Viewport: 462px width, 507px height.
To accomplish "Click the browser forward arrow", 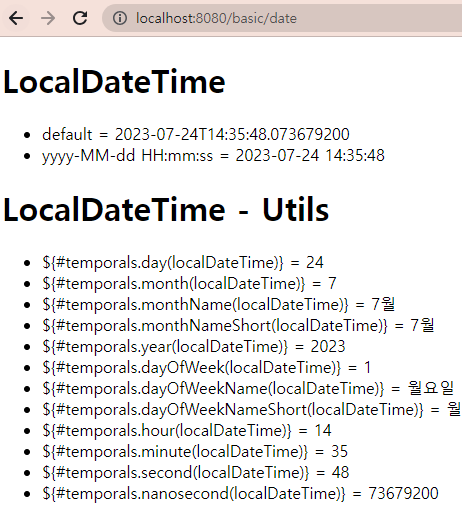I will (48, 18).
